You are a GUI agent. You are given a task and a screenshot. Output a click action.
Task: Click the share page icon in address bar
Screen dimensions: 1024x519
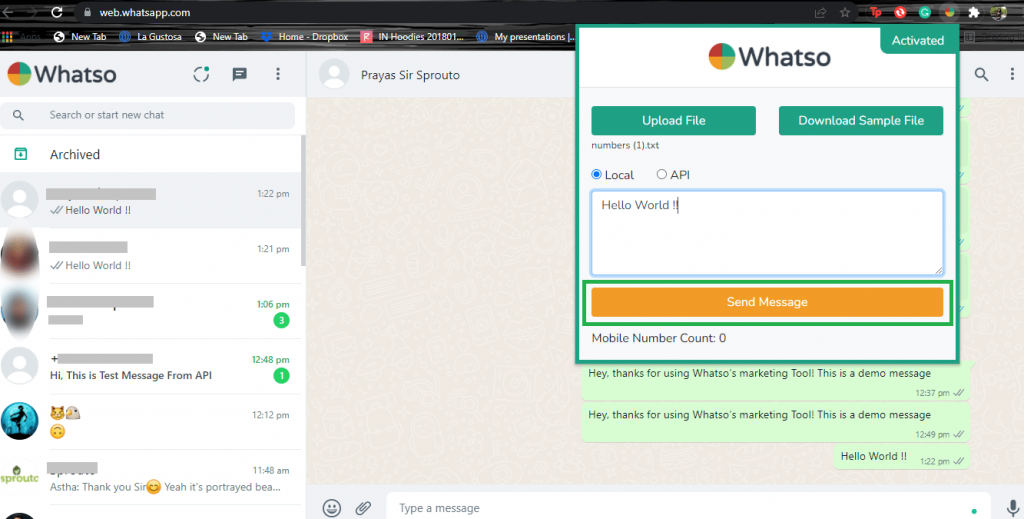(820, 12)
